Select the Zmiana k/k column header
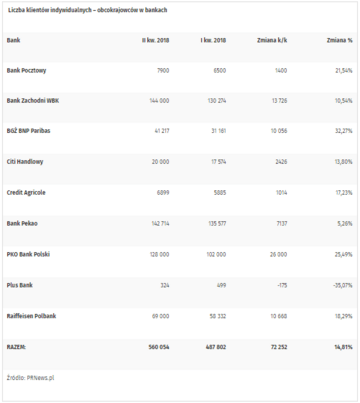The image size is (360, 403). tap(272, 40)
